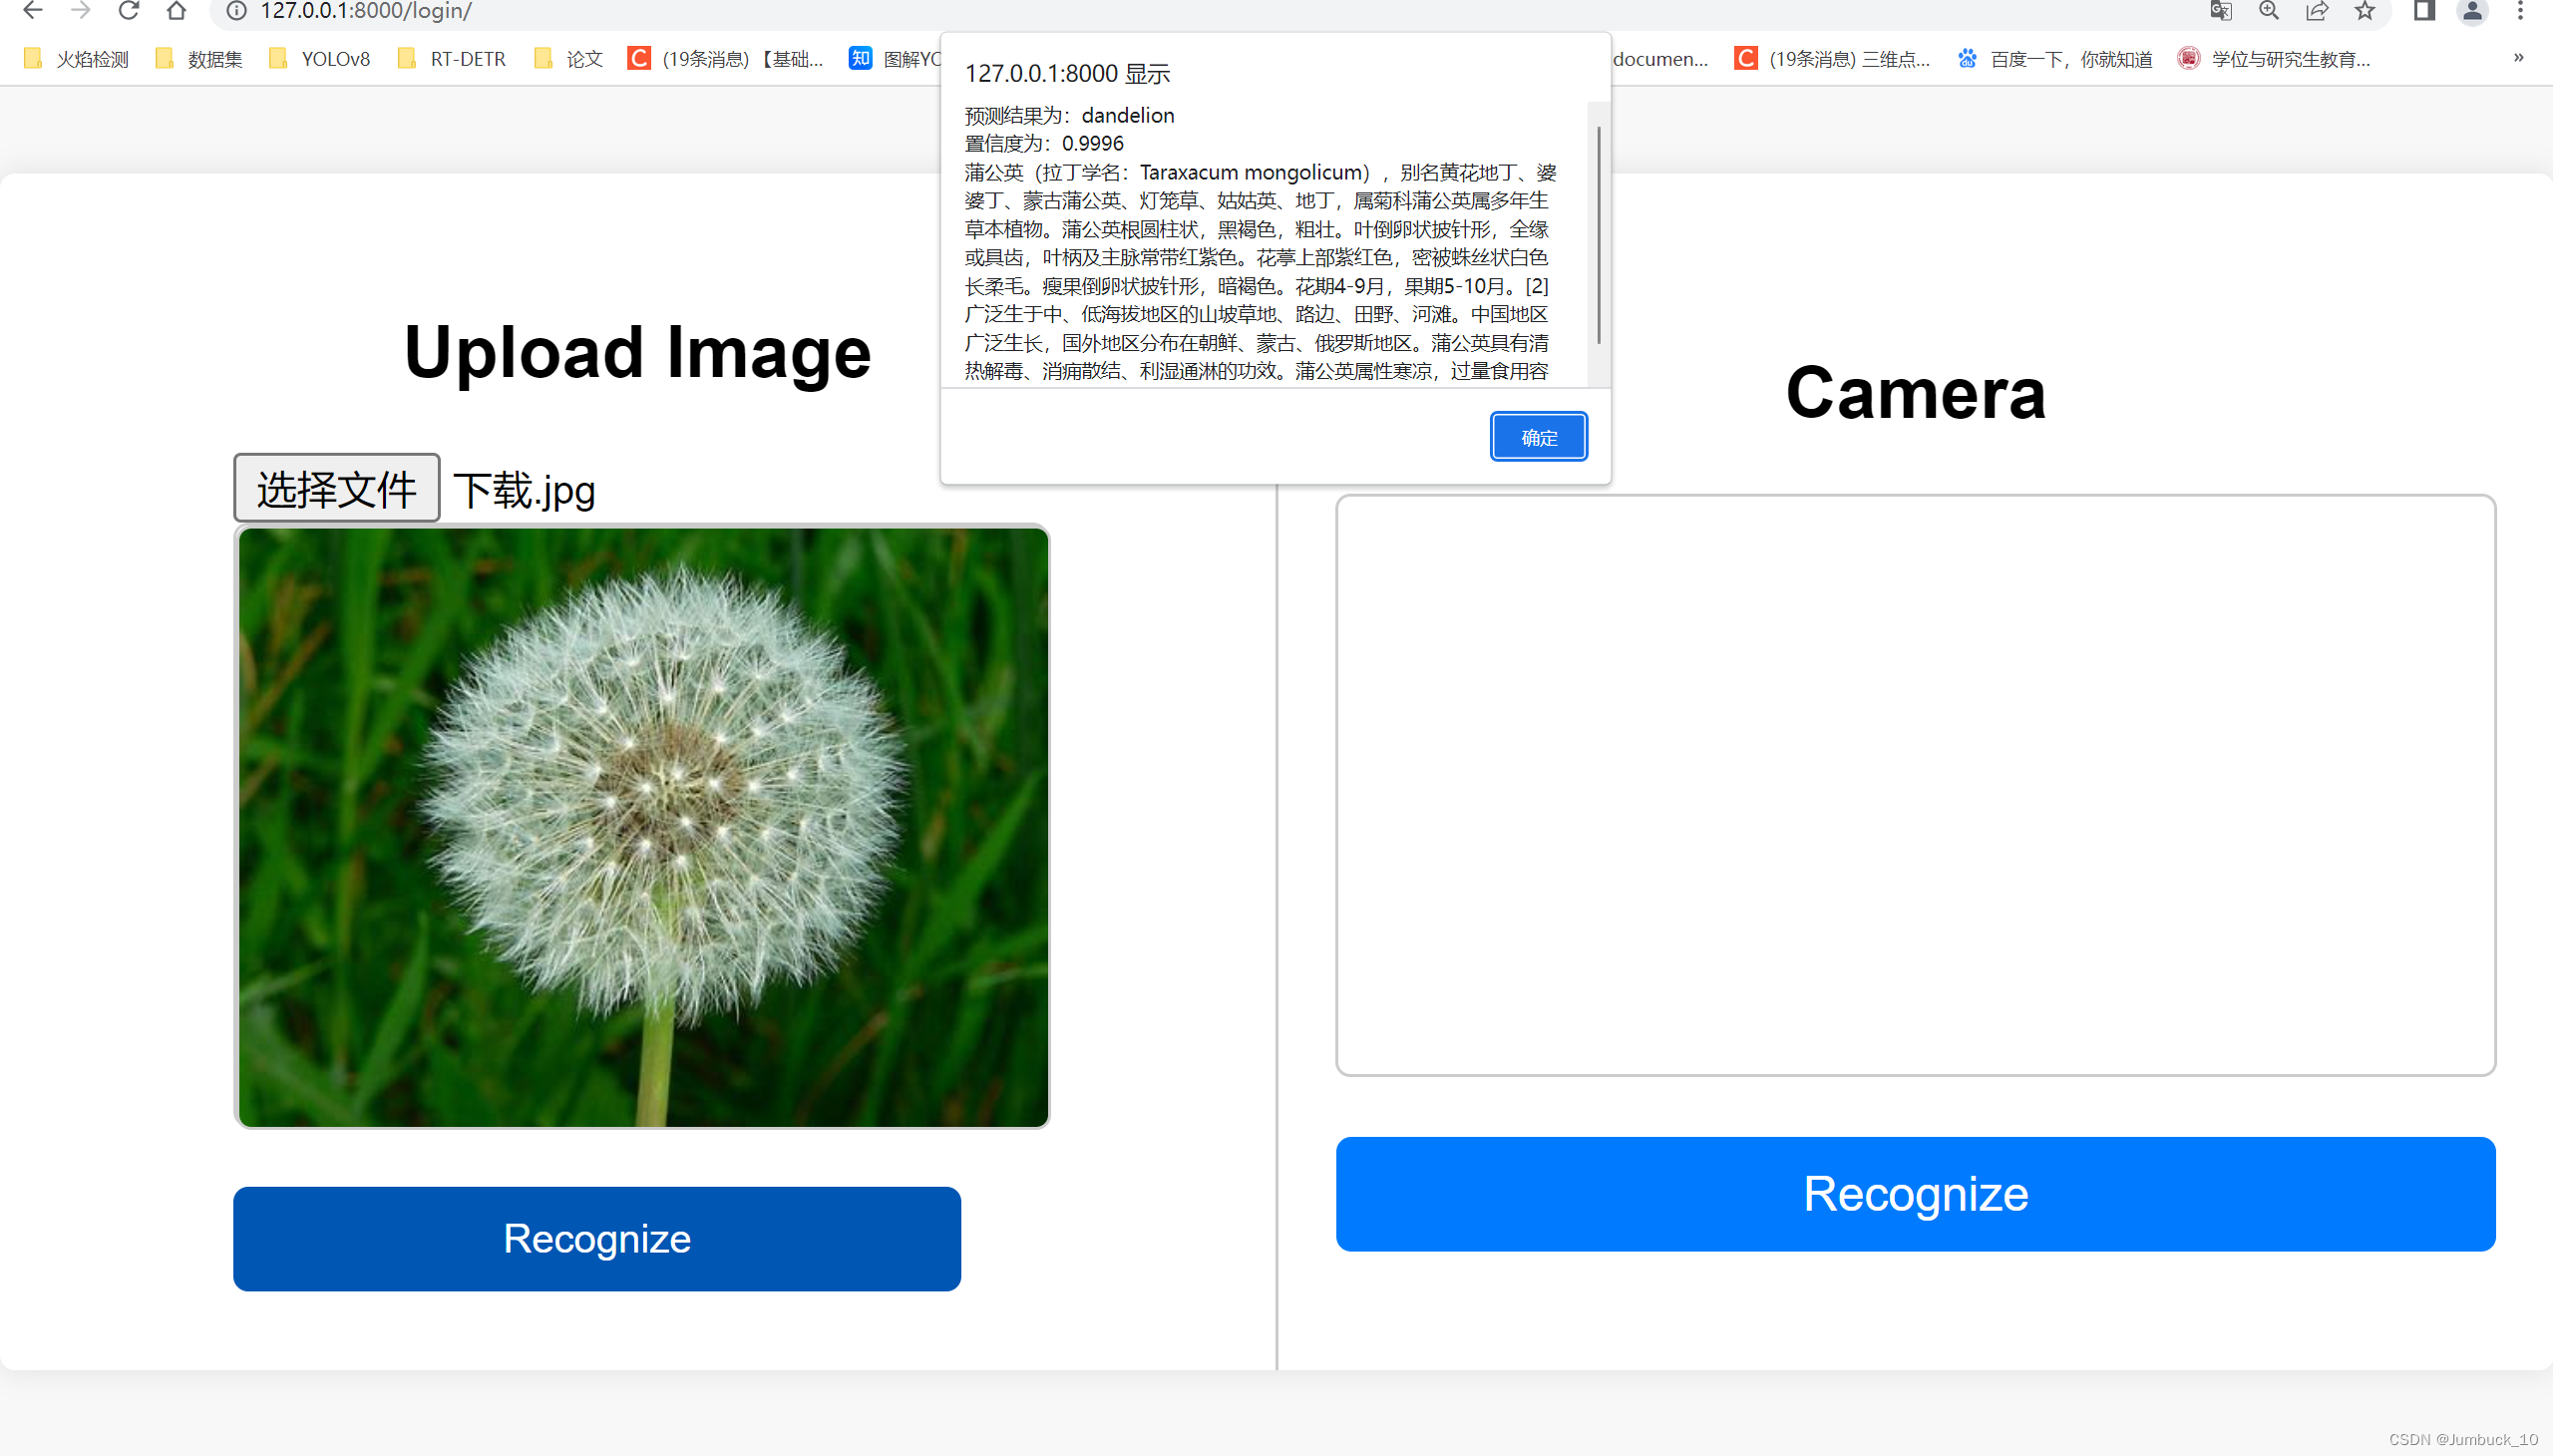The image size is (2553, 1456).
Task: Click the browser forward arrow
Action: point(81,11)
